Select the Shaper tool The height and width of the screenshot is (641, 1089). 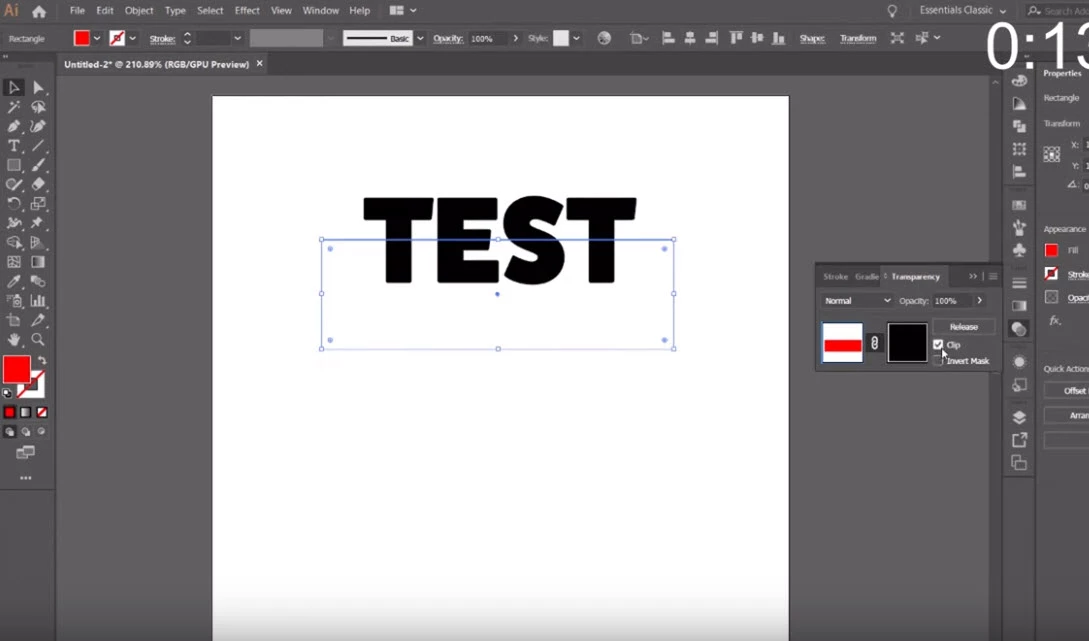point(13,185)
